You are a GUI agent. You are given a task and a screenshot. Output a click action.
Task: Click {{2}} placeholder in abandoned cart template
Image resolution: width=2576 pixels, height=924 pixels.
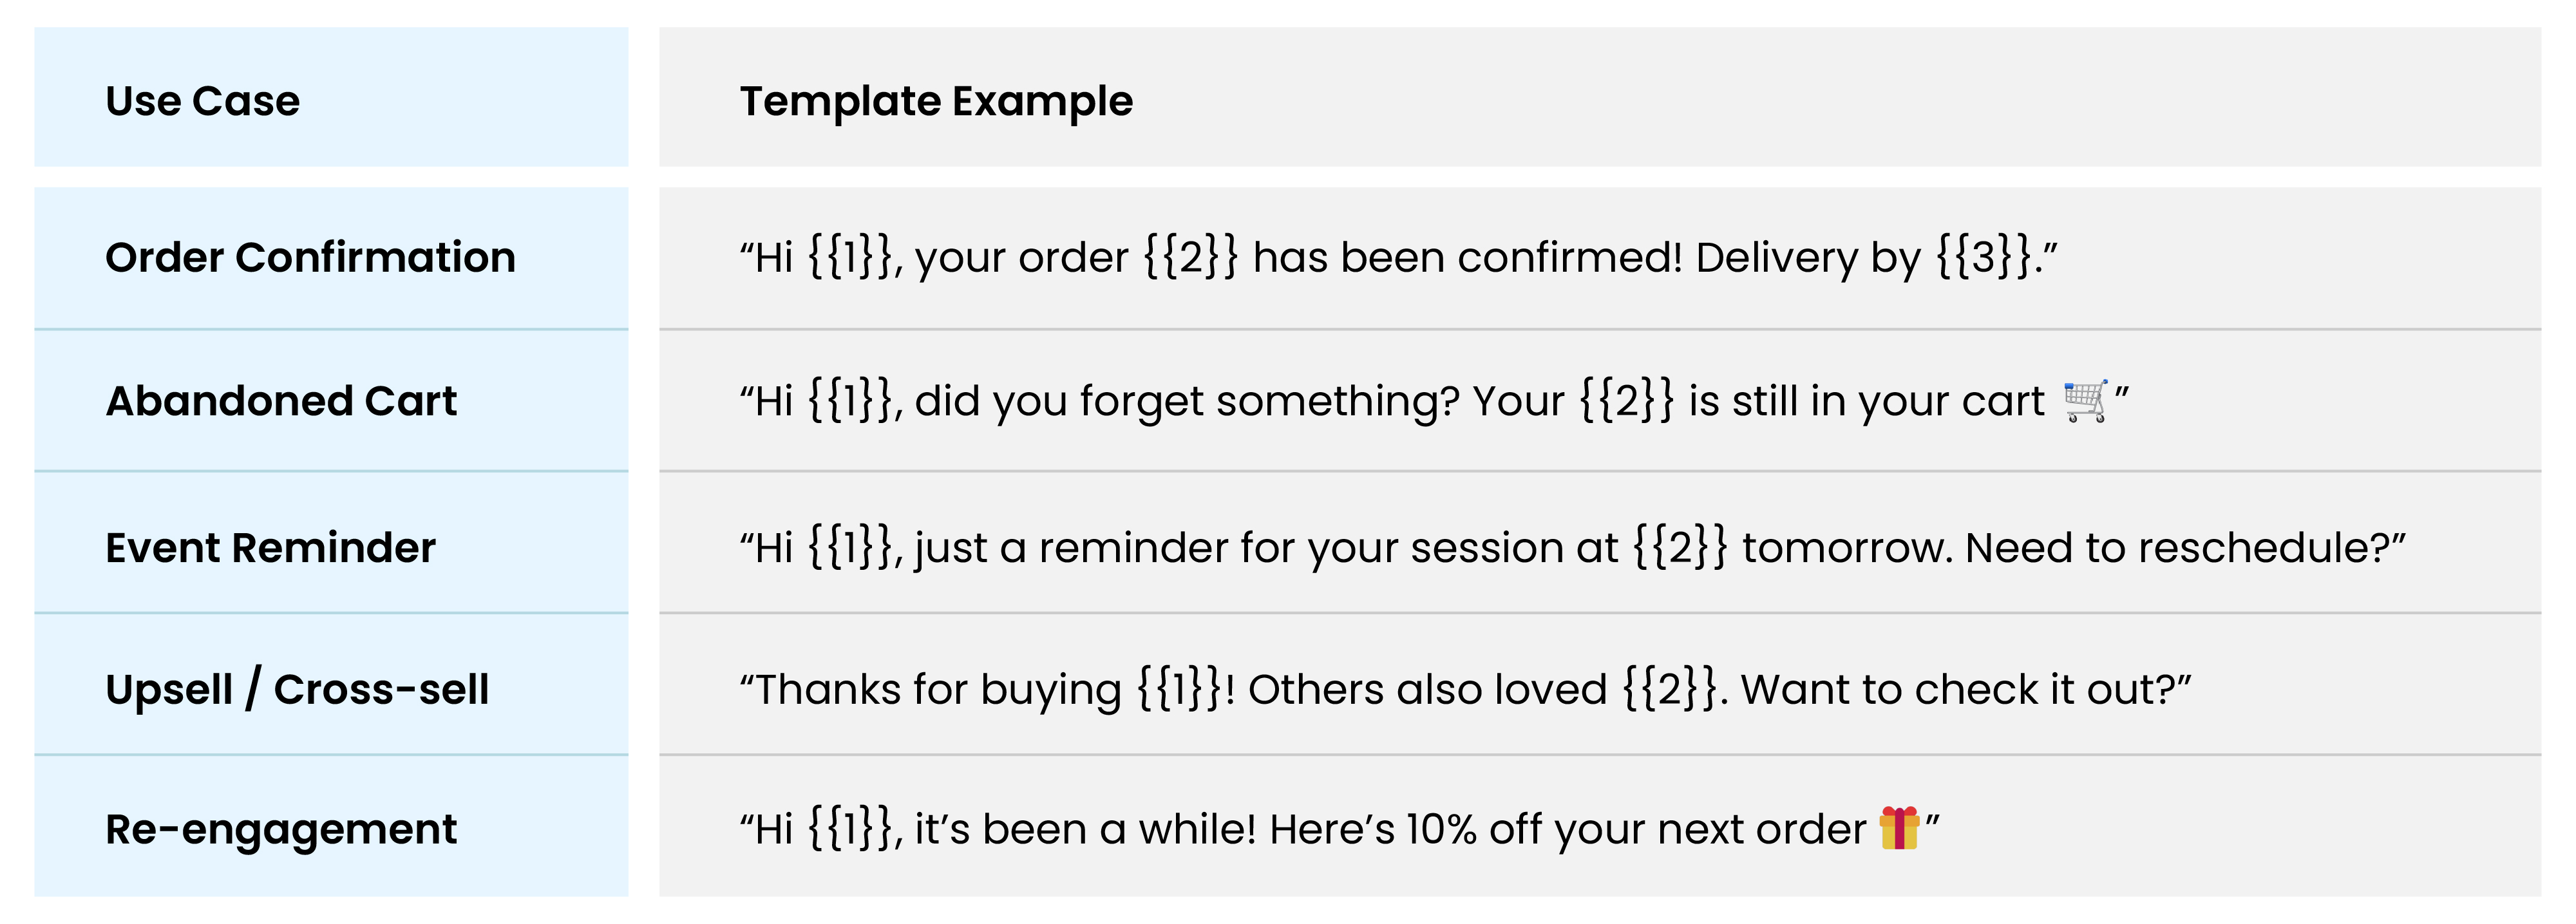tap(1626, 401)
